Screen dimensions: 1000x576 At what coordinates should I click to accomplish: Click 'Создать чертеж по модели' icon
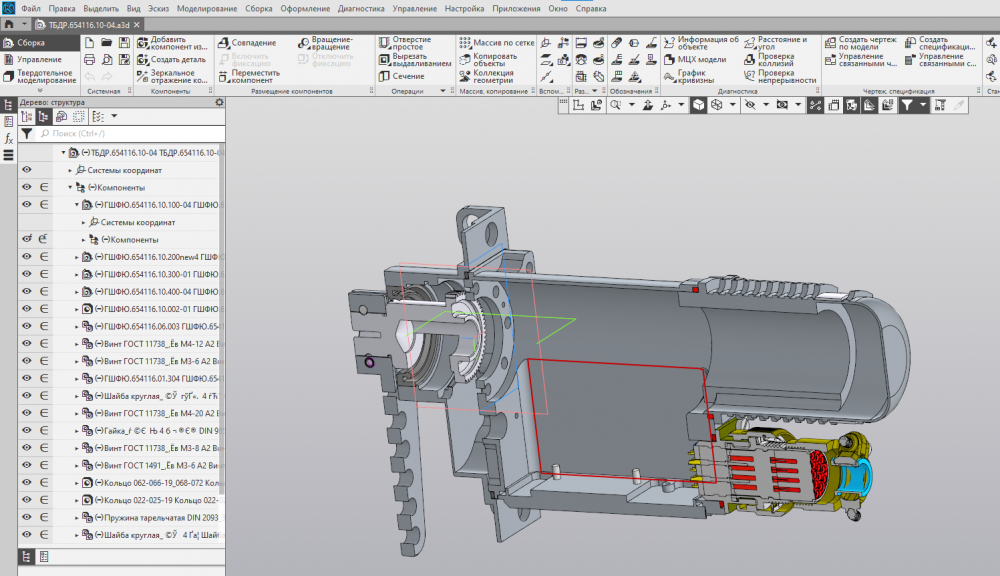pos(830,42)
